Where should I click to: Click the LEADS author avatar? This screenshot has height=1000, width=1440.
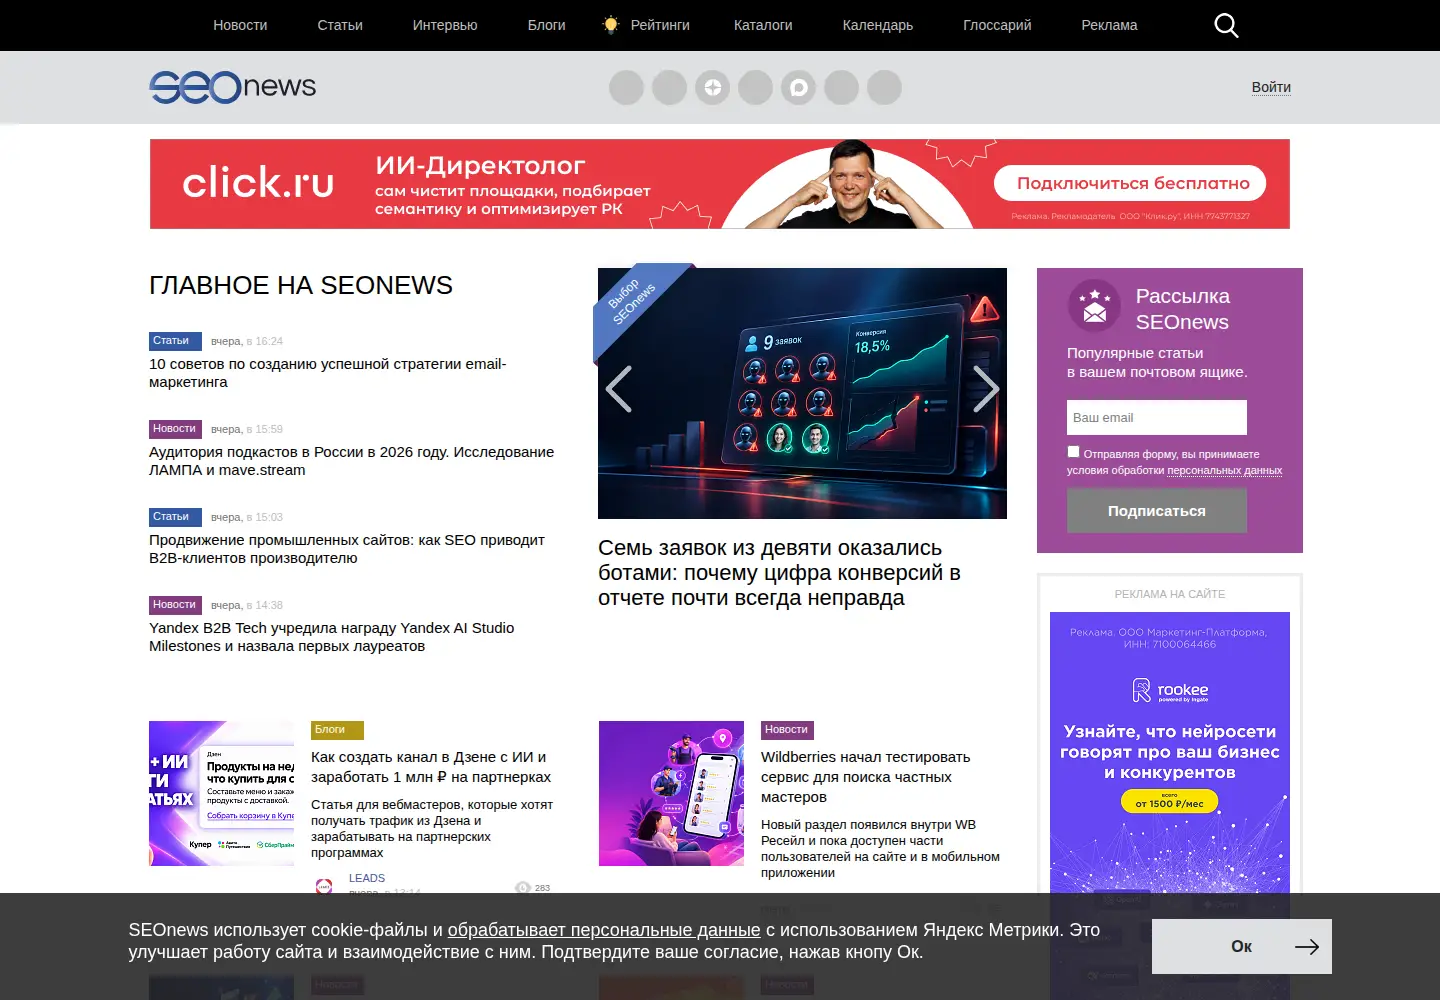coord(324,885)
